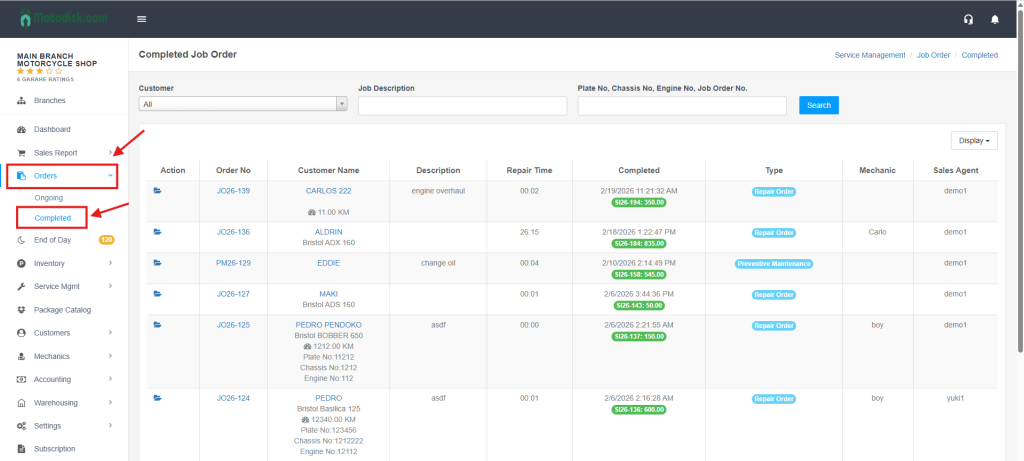This screenshot has height=461, width=1024.
Task: Expand the Display dropdown button
Action: (x=973, y=141)
